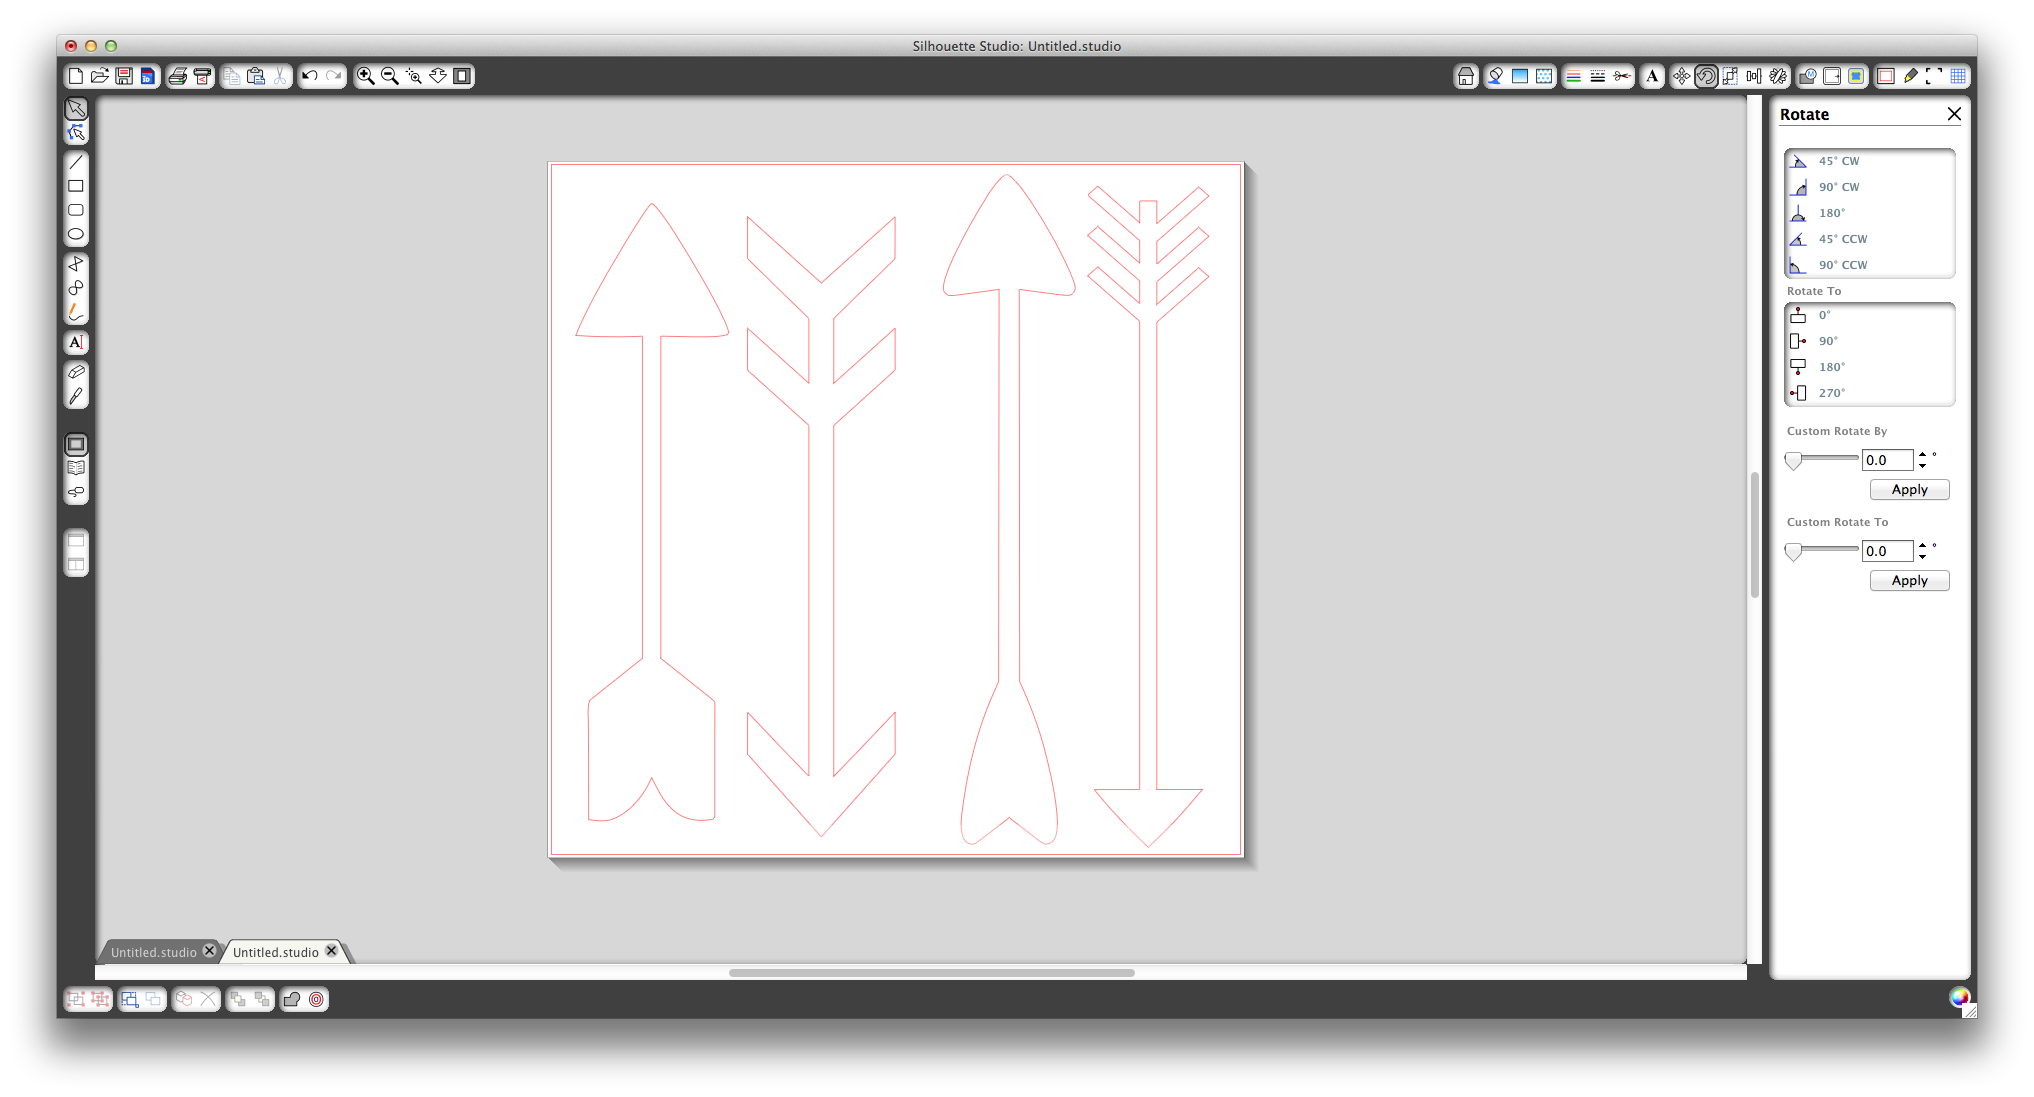Switch to the first Untitled.studio tab

(154, 952)
